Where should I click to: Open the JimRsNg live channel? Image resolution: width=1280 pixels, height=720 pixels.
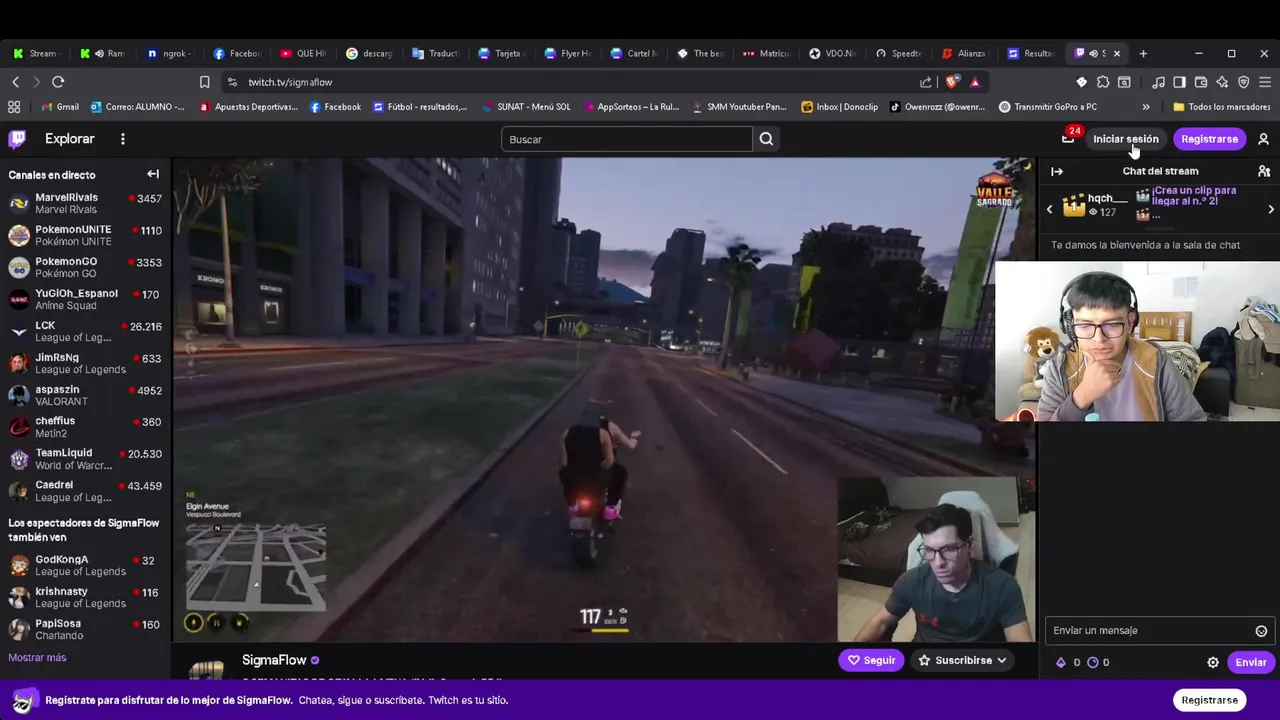click(x=85, y=364)
